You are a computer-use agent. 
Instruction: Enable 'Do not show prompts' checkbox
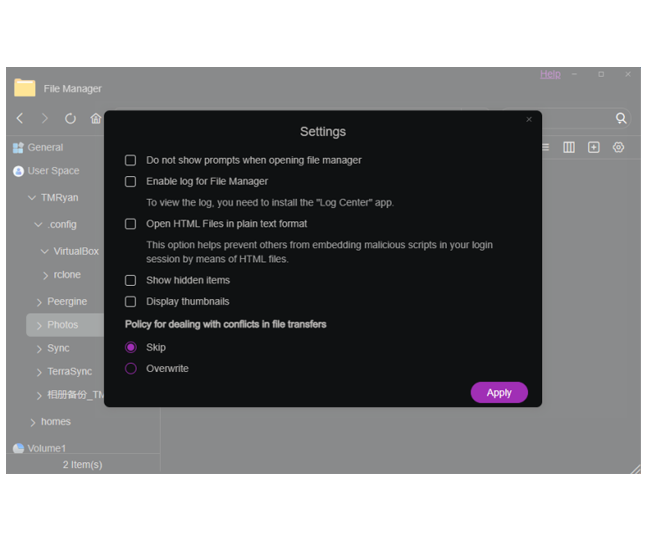click(x=130, y=160)
